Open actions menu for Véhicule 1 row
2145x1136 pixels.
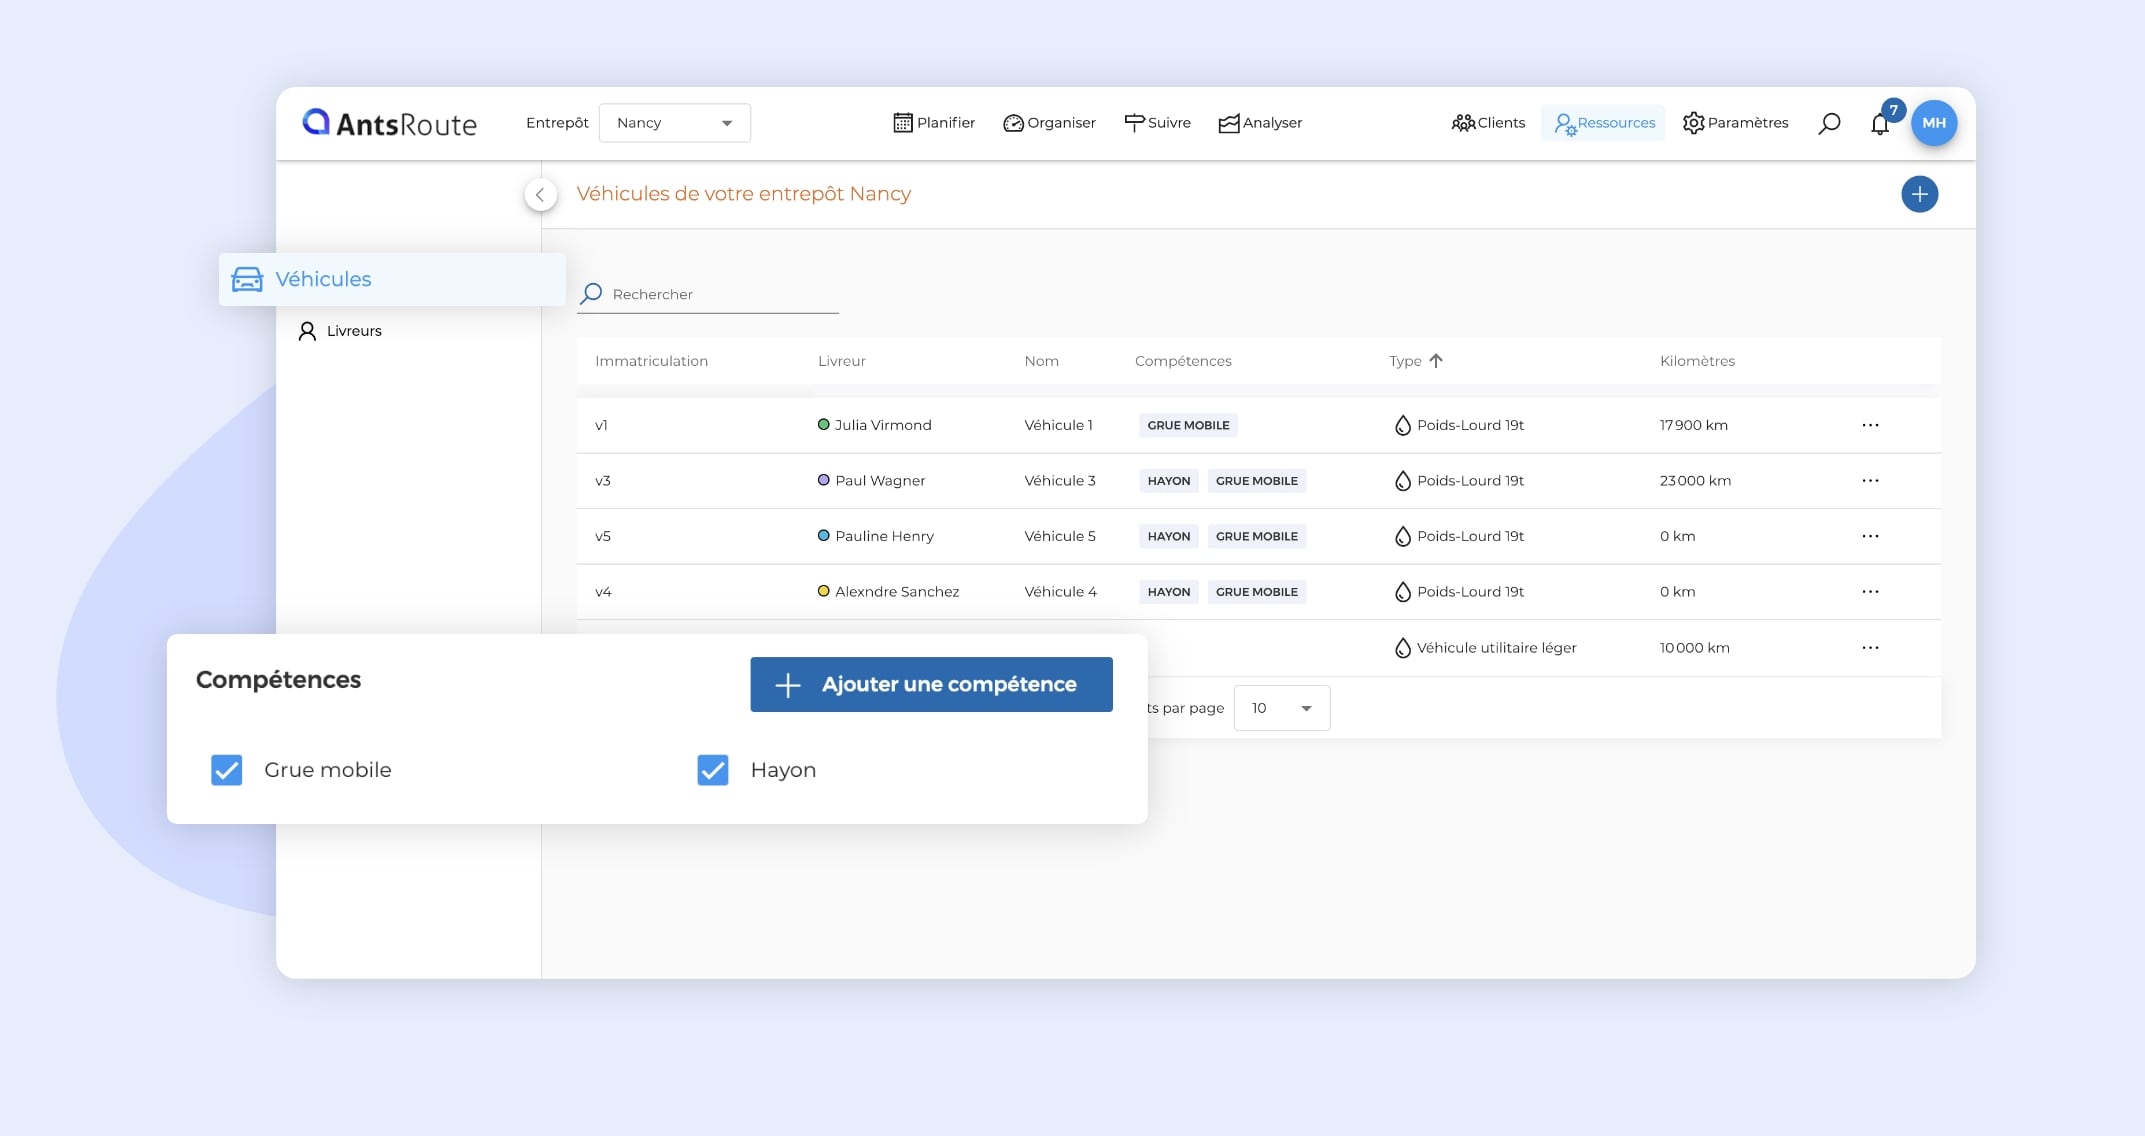click(1870, 425)
